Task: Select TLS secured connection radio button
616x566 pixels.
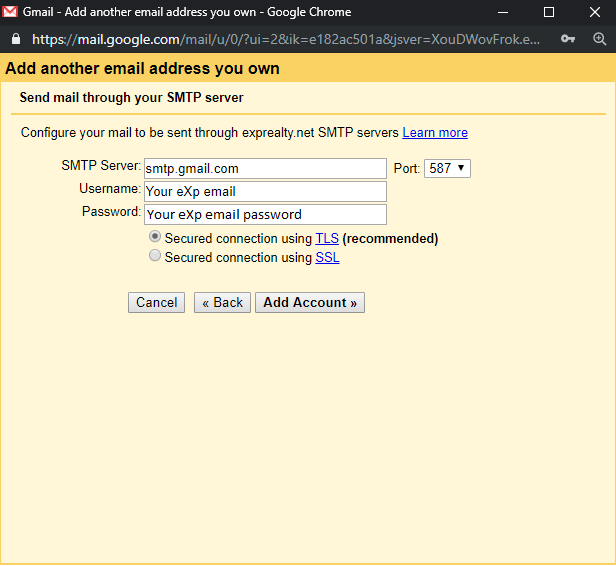Action: pyautogui.click(x=155, y=237)
